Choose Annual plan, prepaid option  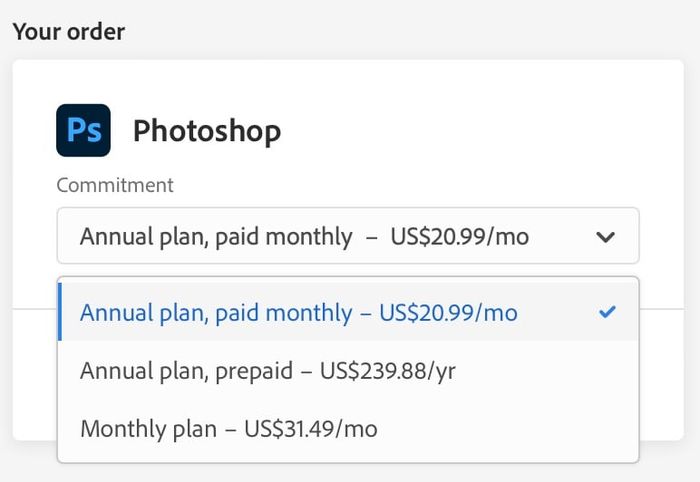pos(348,370)
